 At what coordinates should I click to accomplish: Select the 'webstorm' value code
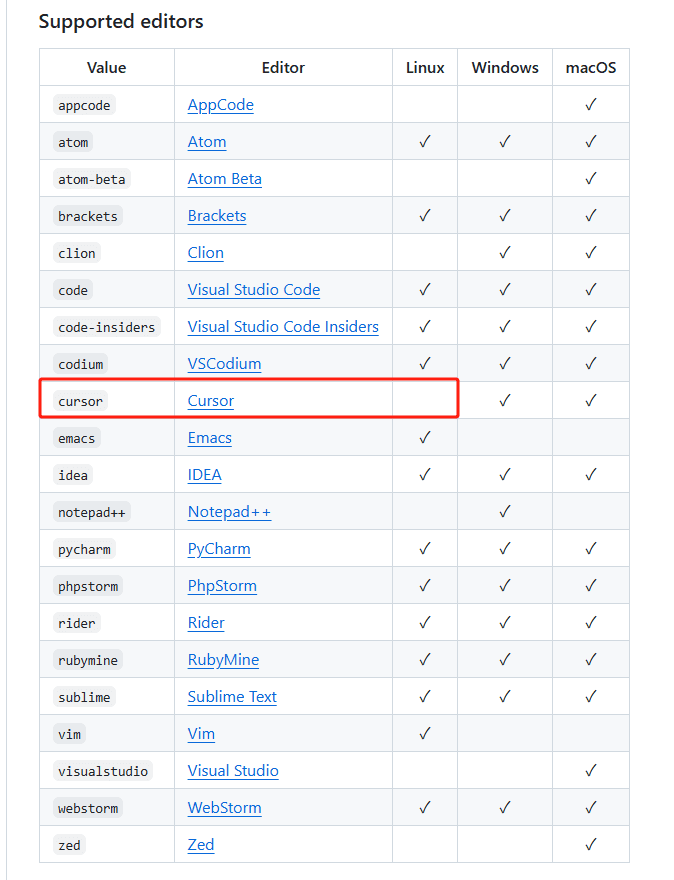(88, 809)
